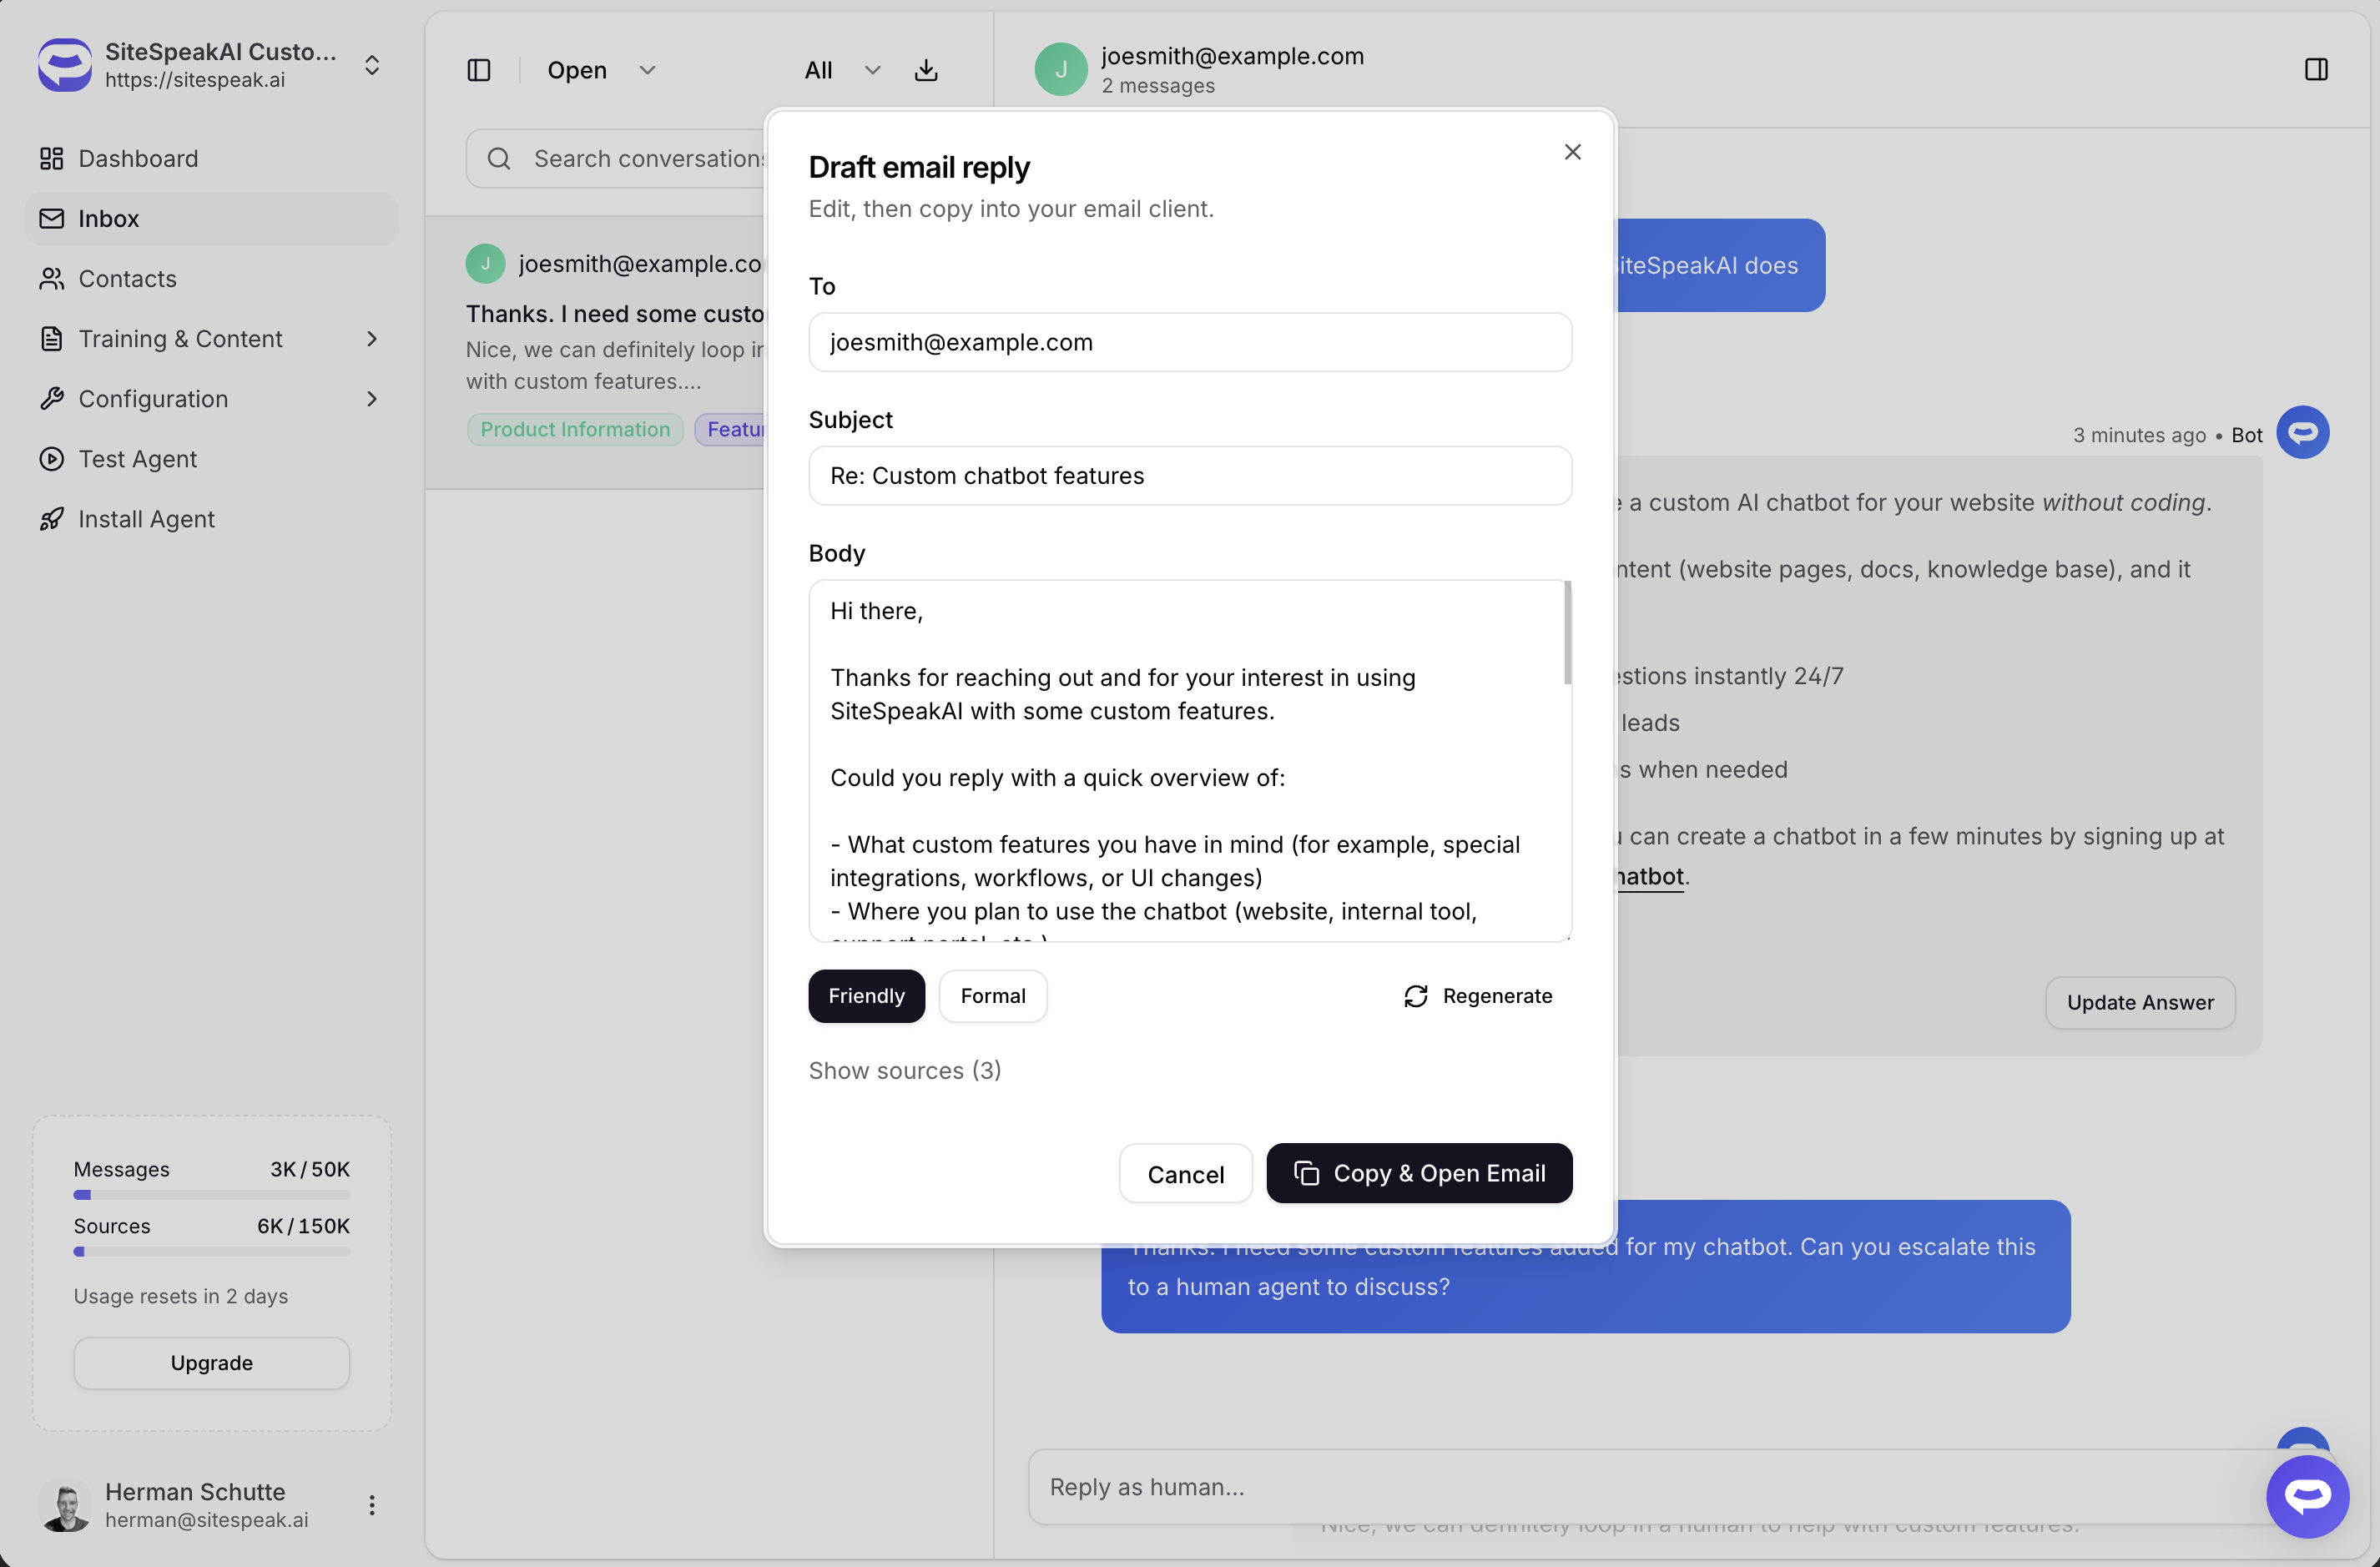Image resolution: width=2380 pixels, height=1567 pixels.
Task: Click the Sources usage progress bar
Action: tap(211, 1250)
